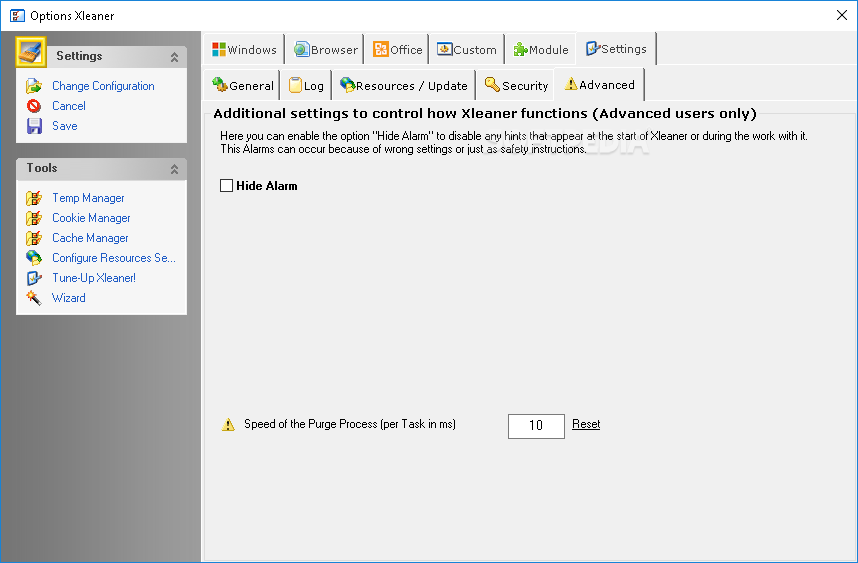Click the Save floppy disk icon
The height and width of the screenshot is (563, 858).
[34, 126]
